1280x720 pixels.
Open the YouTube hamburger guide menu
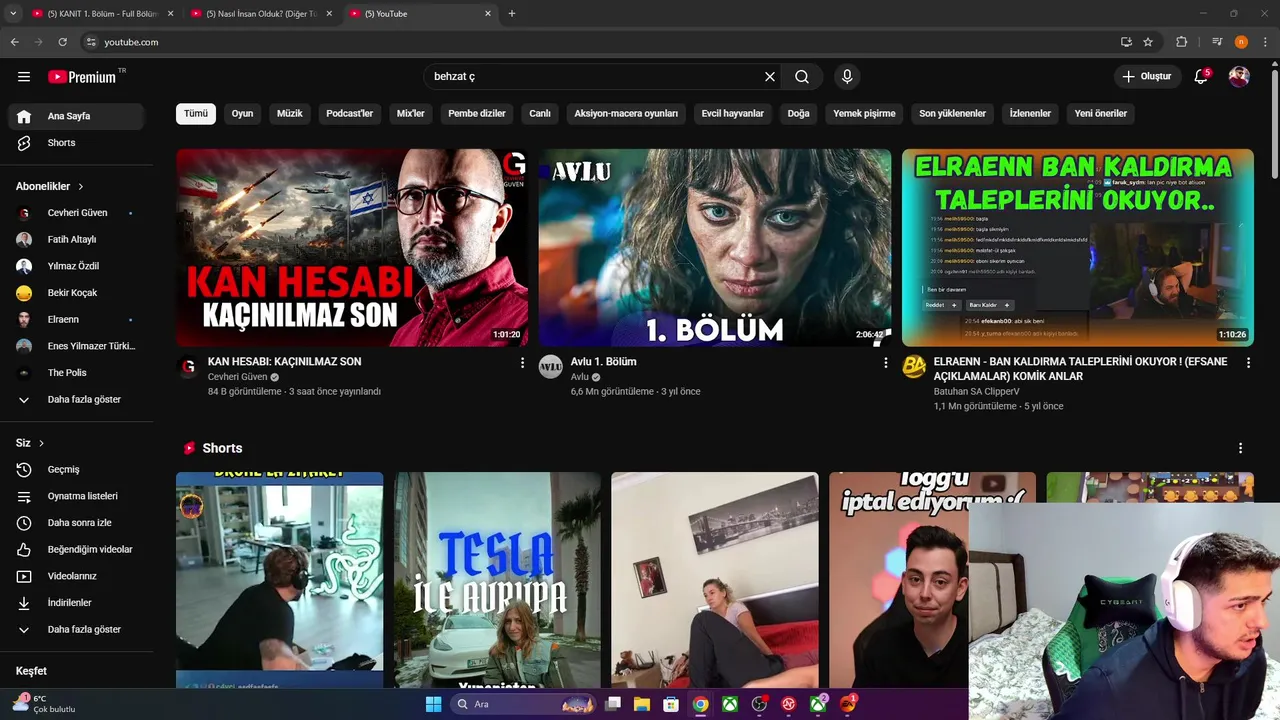coord(24,77)
